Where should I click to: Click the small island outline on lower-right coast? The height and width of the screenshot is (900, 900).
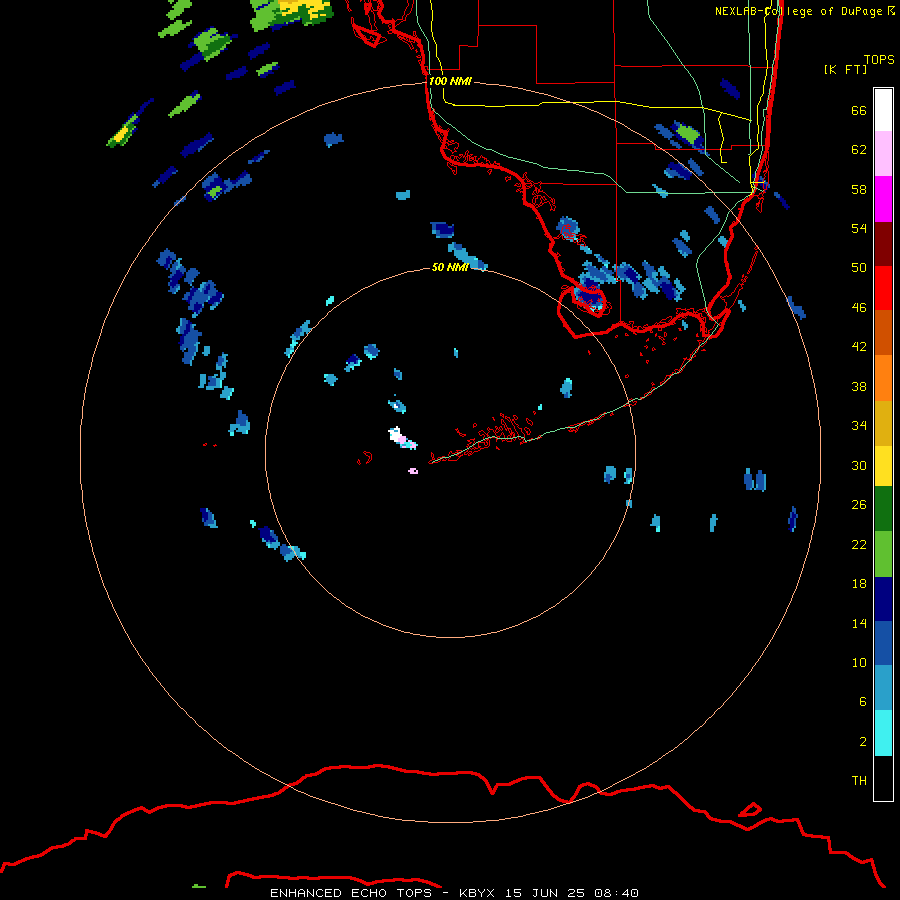[x=750, y=810]
